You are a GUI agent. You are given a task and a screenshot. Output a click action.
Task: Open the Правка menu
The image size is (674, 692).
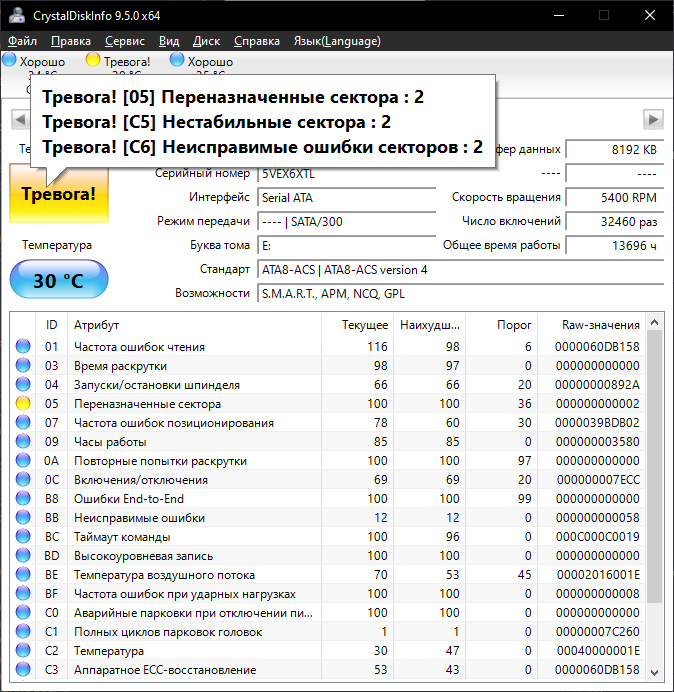click(x=71, y=41)
